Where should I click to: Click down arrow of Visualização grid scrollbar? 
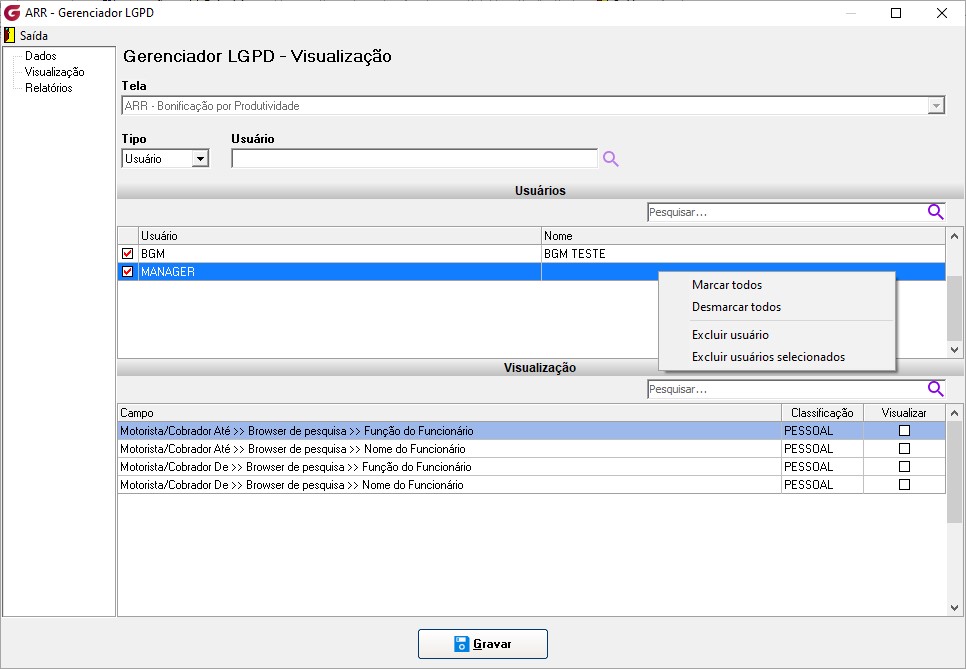pos(954,607)
